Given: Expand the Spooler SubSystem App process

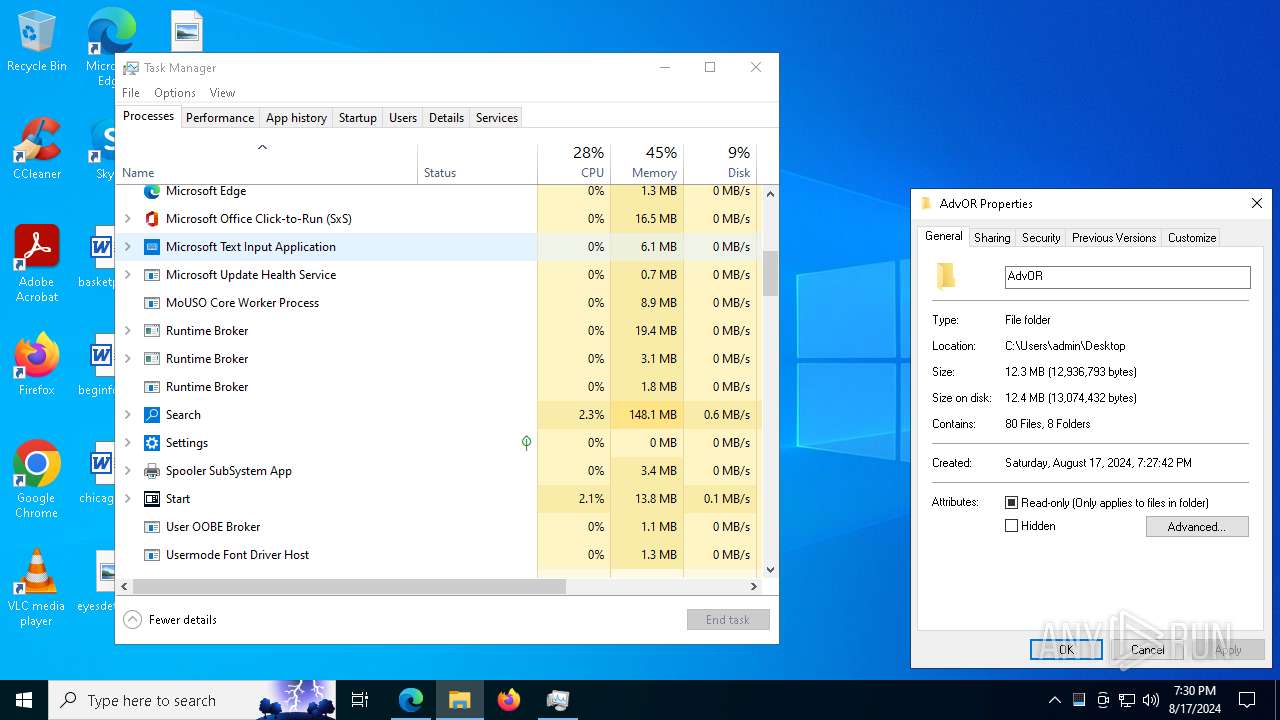Looking at the screenshot, I should [127, 471].
